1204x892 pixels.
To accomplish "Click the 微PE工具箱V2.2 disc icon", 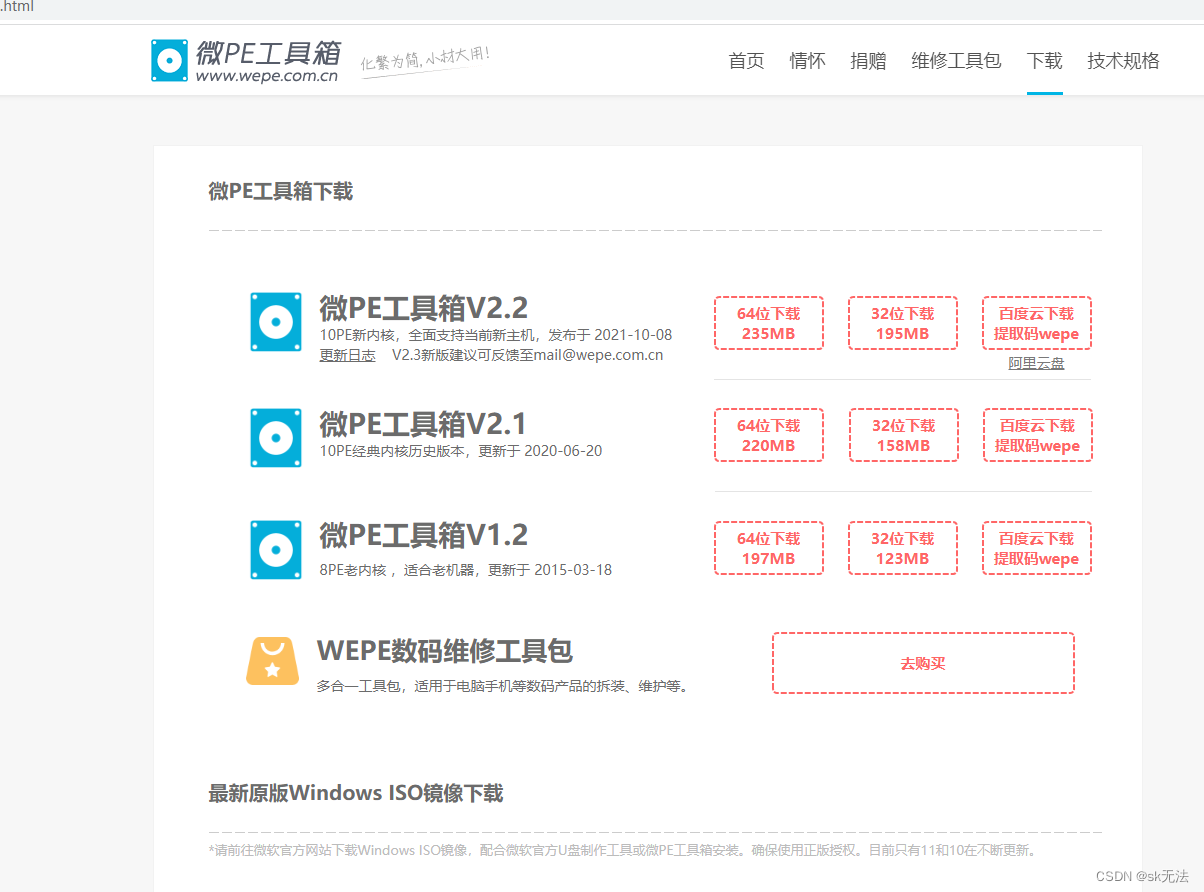I will [276, 322].
